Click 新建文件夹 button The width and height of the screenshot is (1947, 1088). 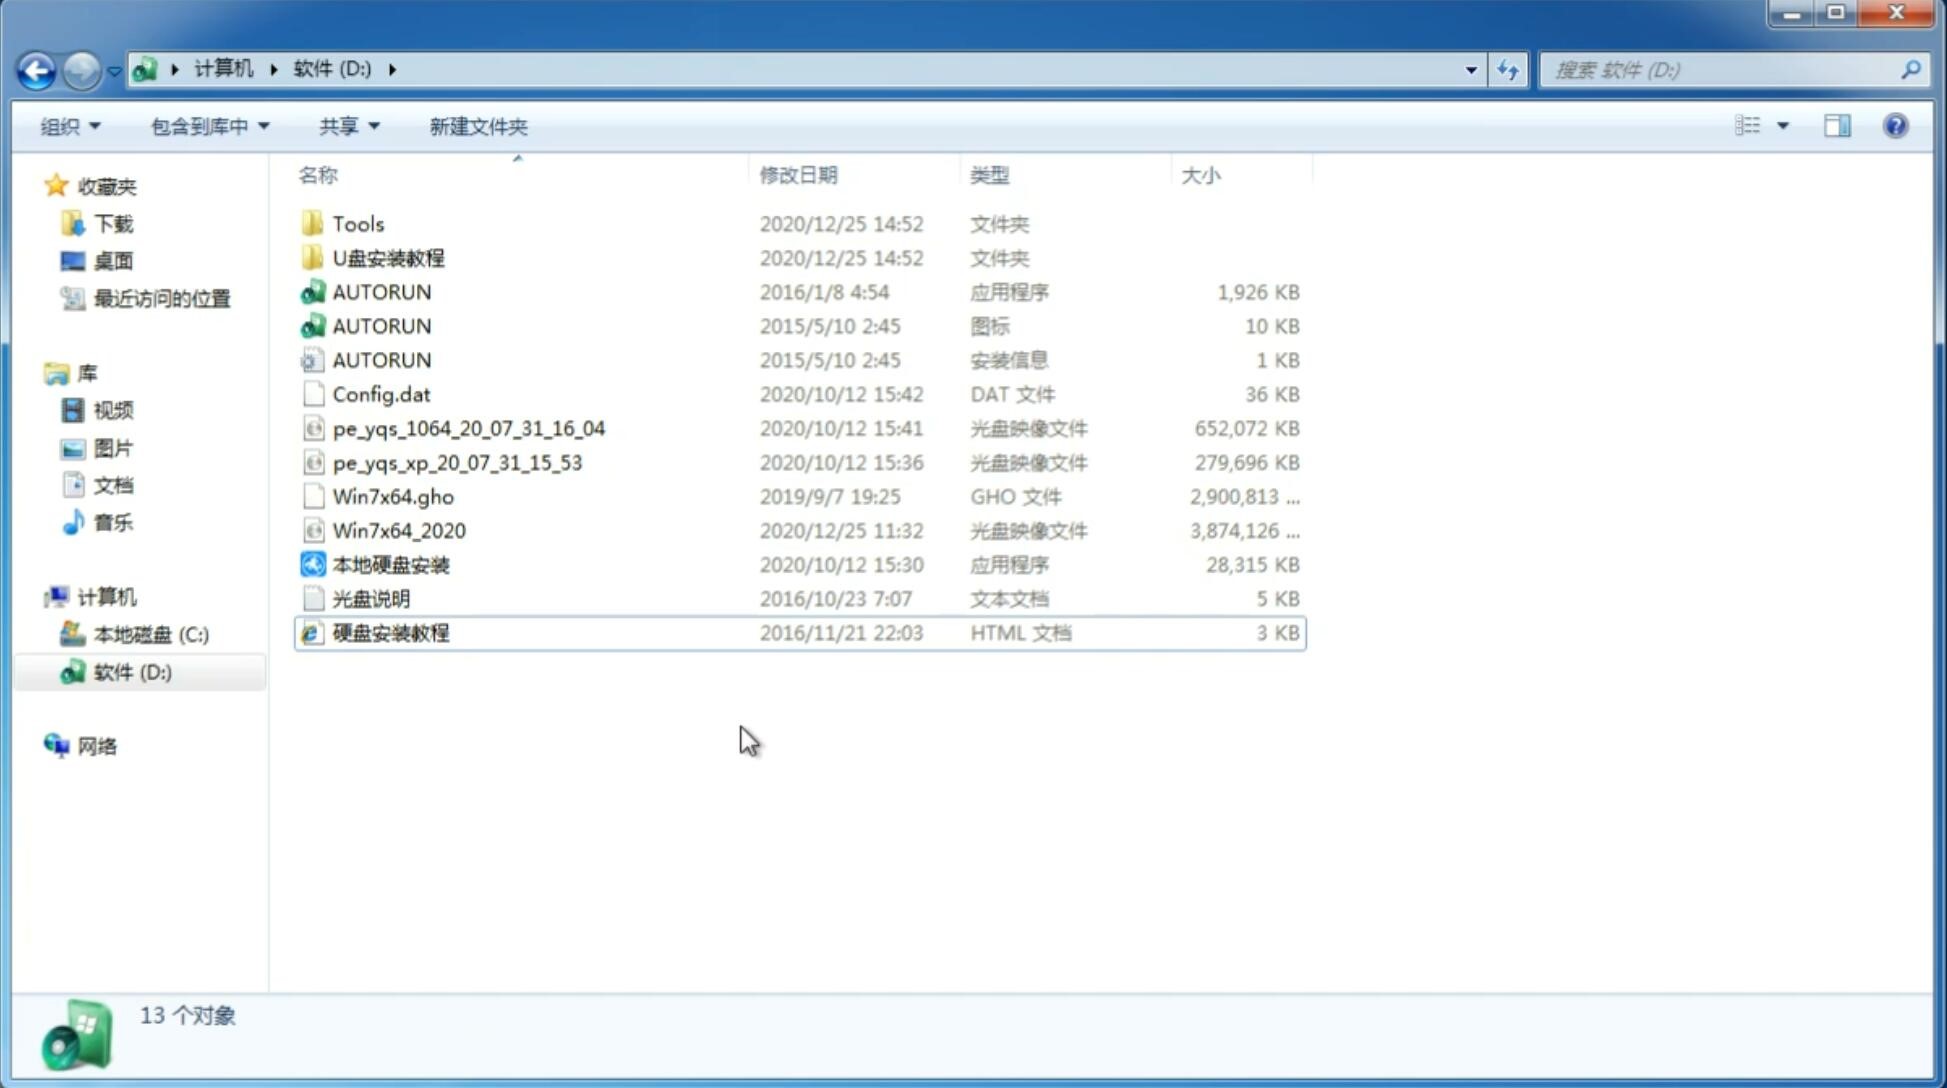click(477, 124)
